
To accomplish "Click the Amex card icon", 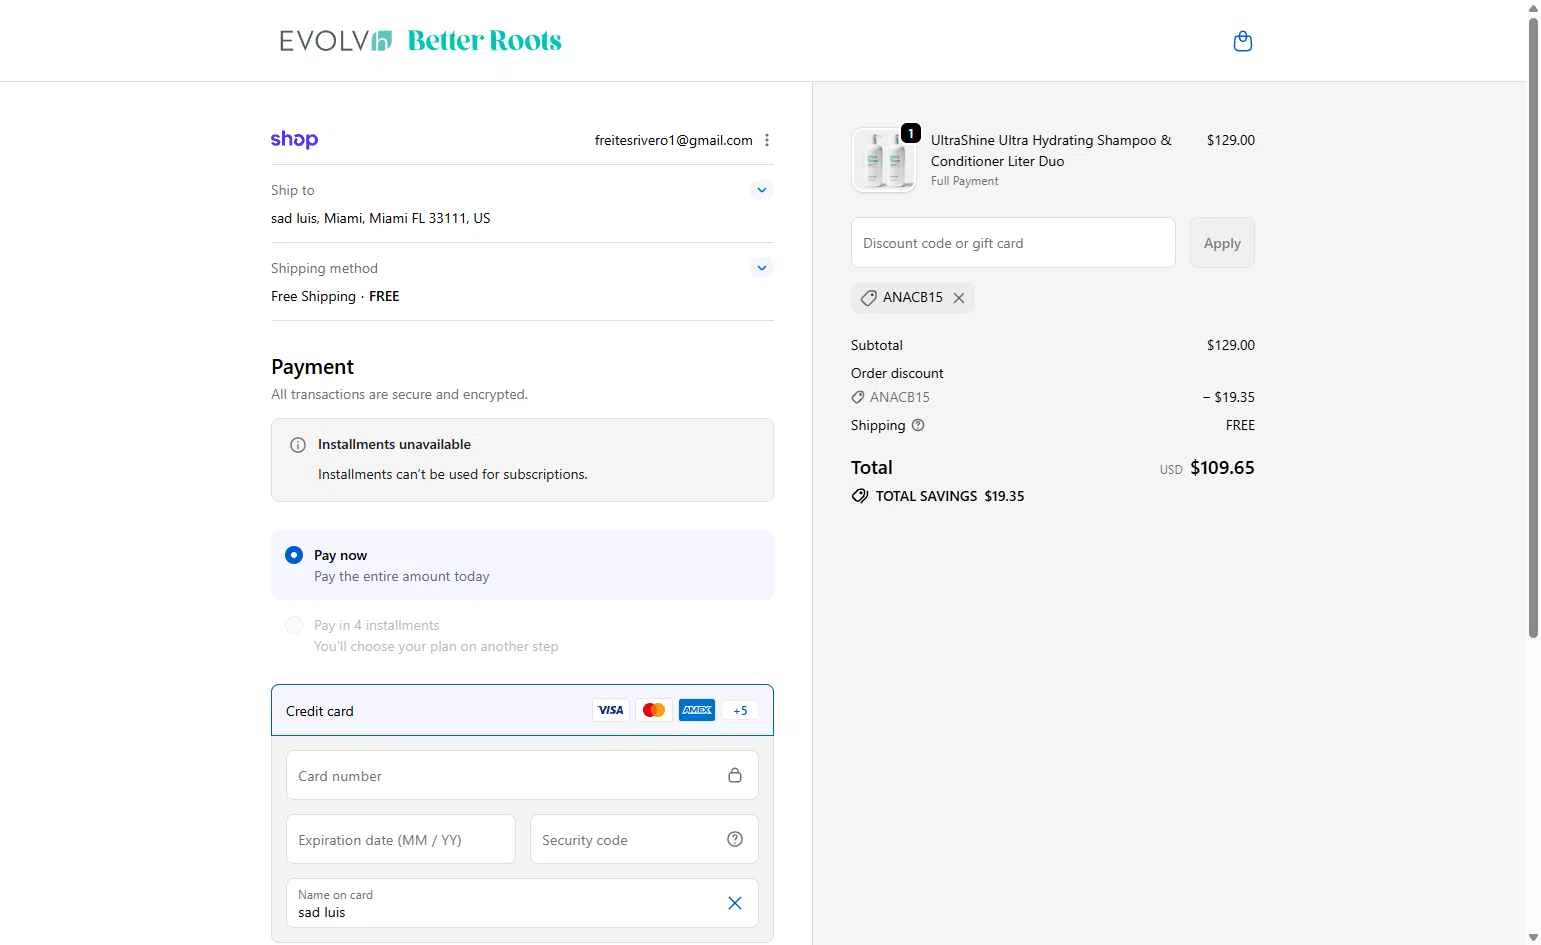I will (697, 710).
